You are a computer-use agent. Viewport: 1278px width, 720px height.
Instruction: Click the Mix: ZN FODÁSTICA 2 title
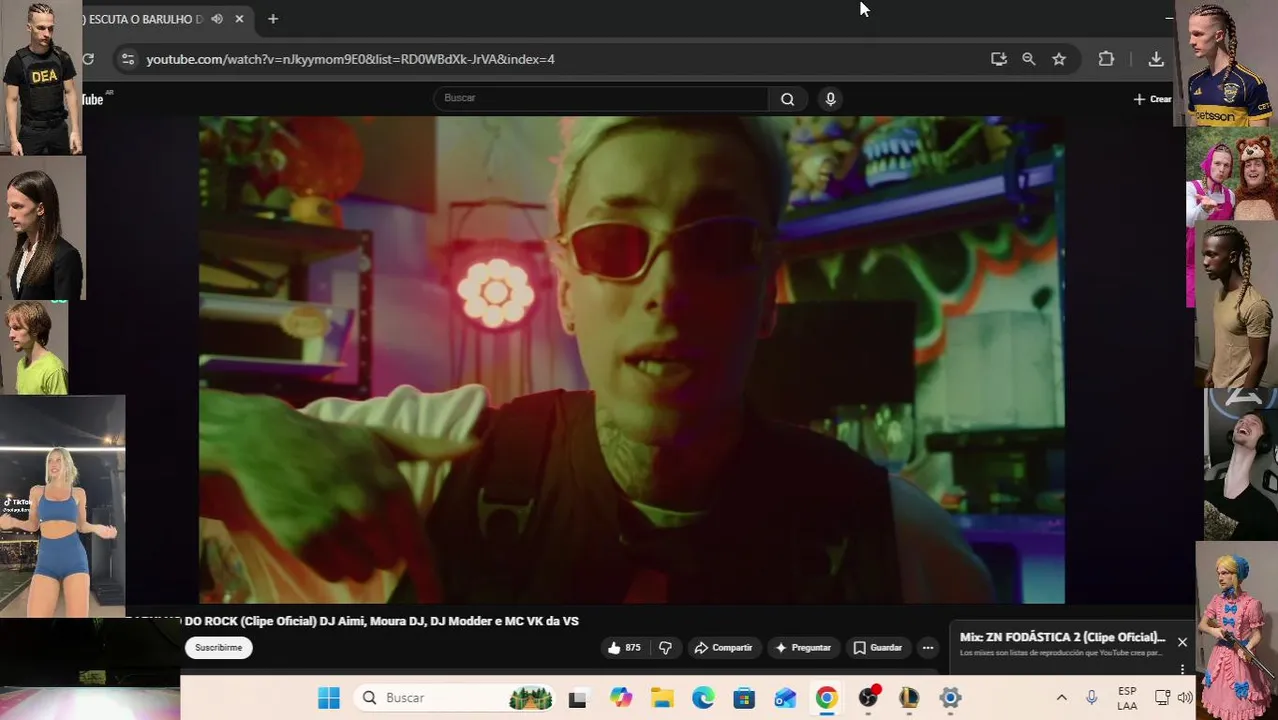pyautogui.click(x=1062, y=637)
